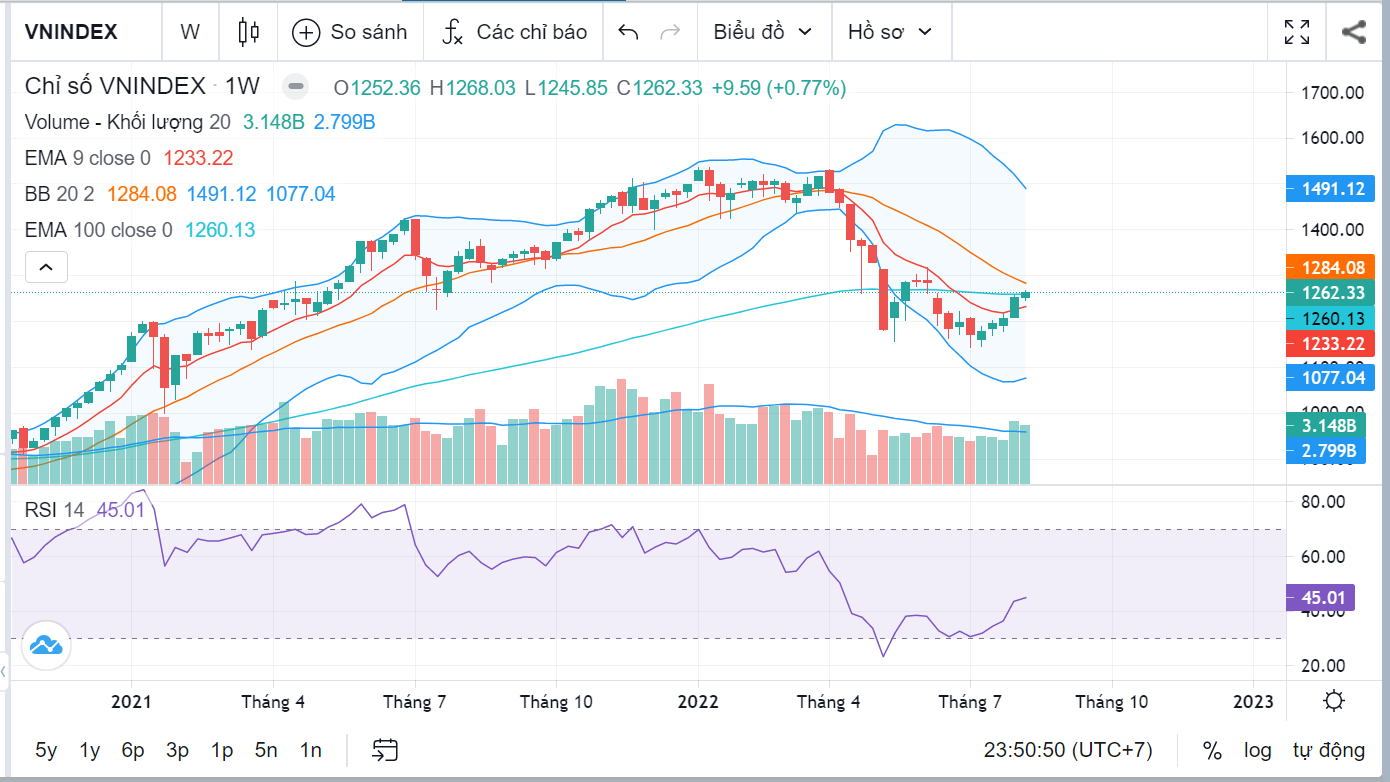The width and height of the screenshot is (1390, 782).
Task: Click the close price C1262.33 value
Action: click(x=660, y=88)
